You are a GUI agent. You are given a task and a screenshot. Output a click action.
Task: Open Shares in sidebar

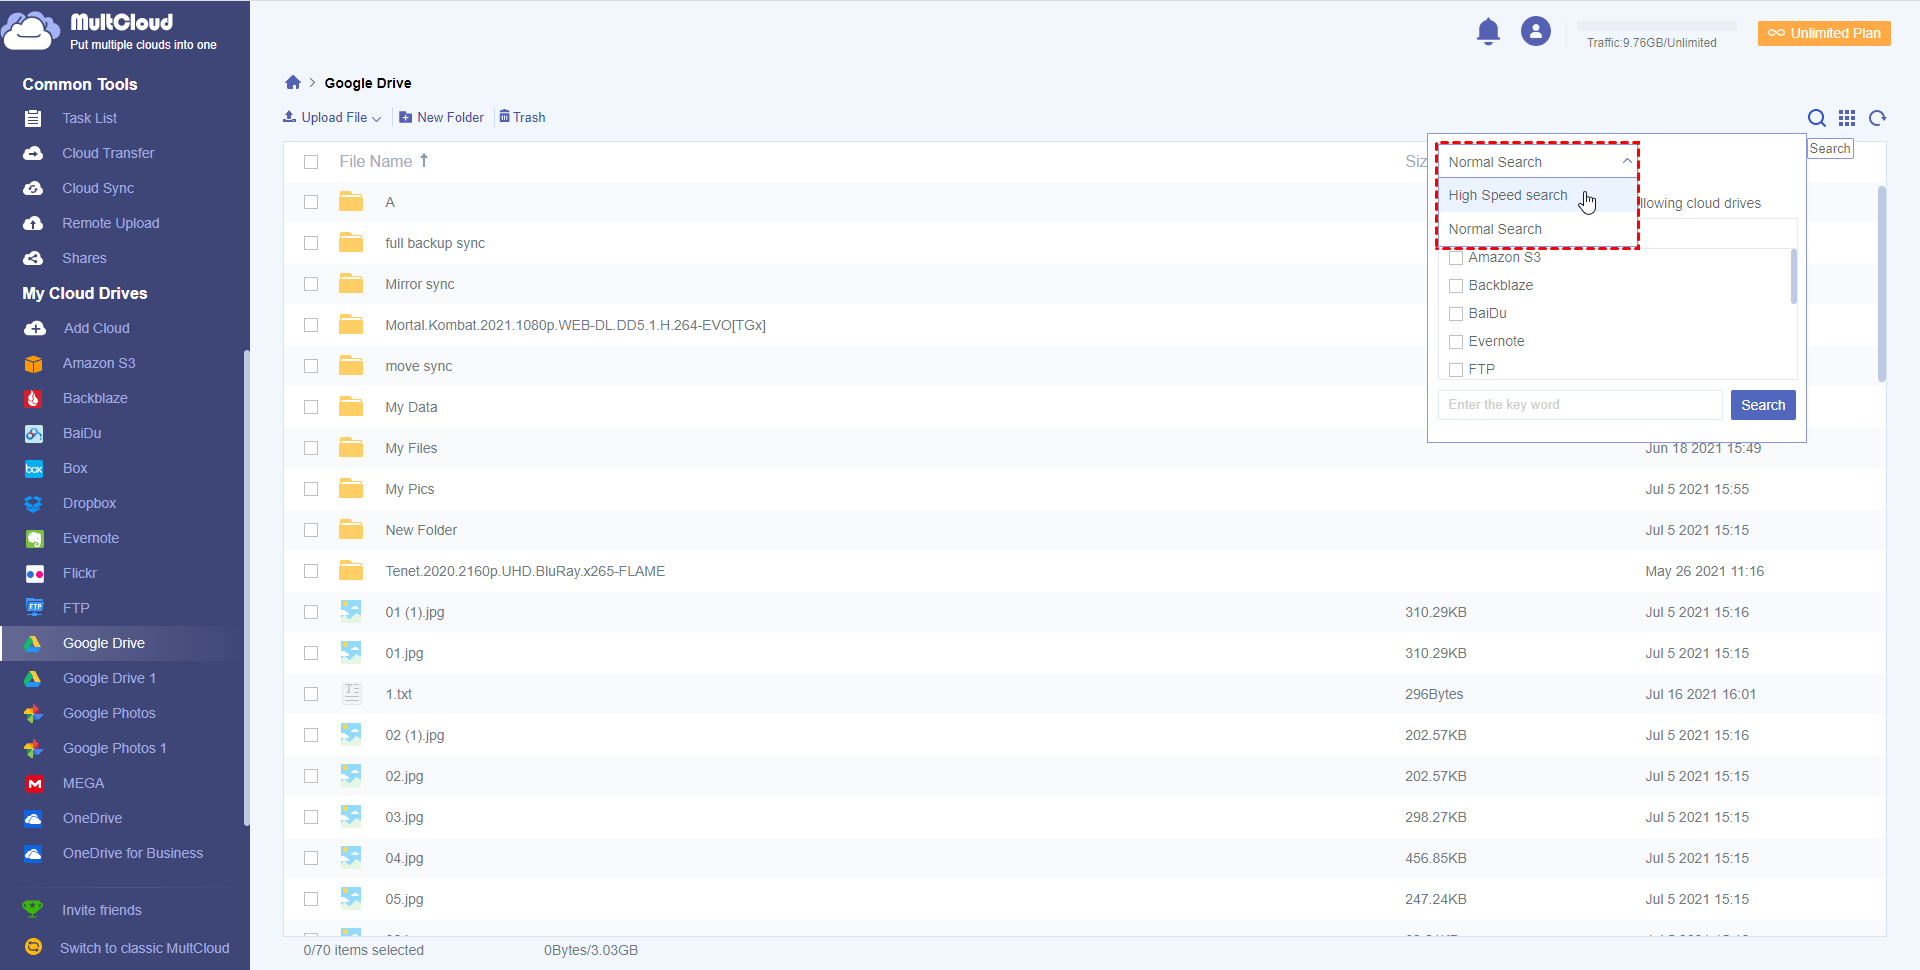84,258
